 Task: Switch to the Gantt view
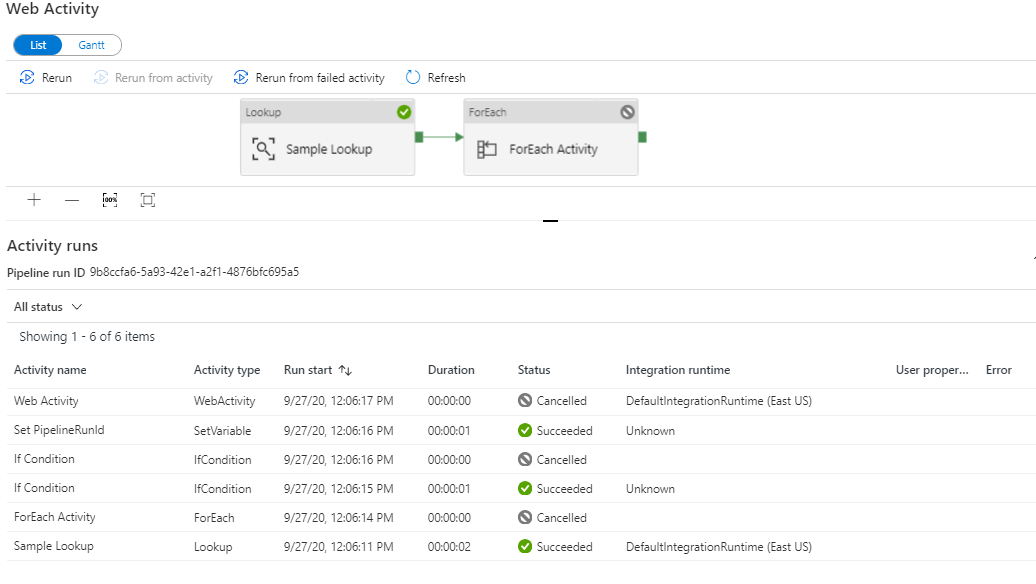point(91,44)
